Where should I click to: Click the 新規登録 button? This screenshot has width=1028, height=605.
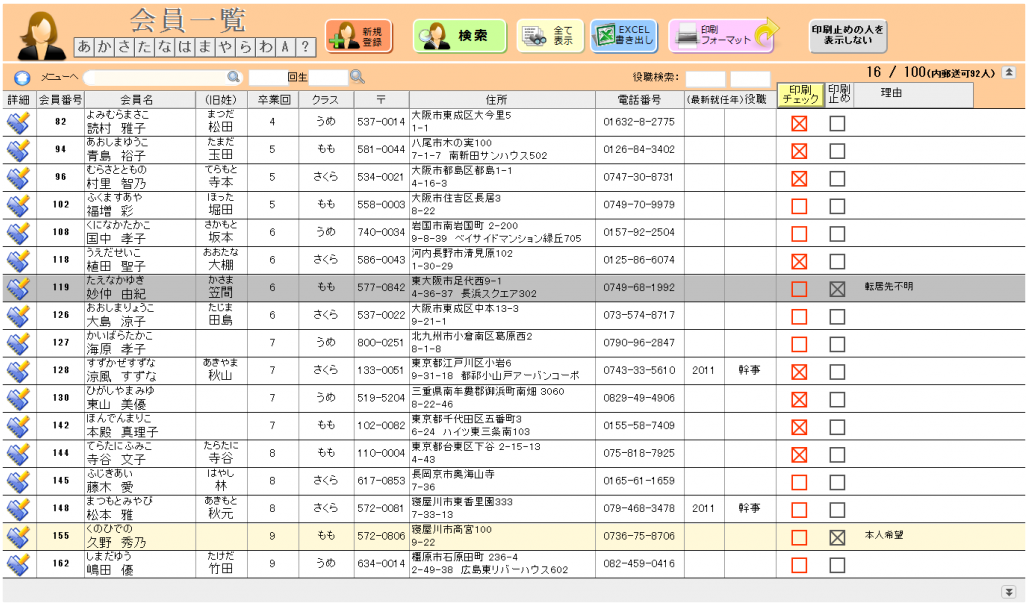(359, 36)
